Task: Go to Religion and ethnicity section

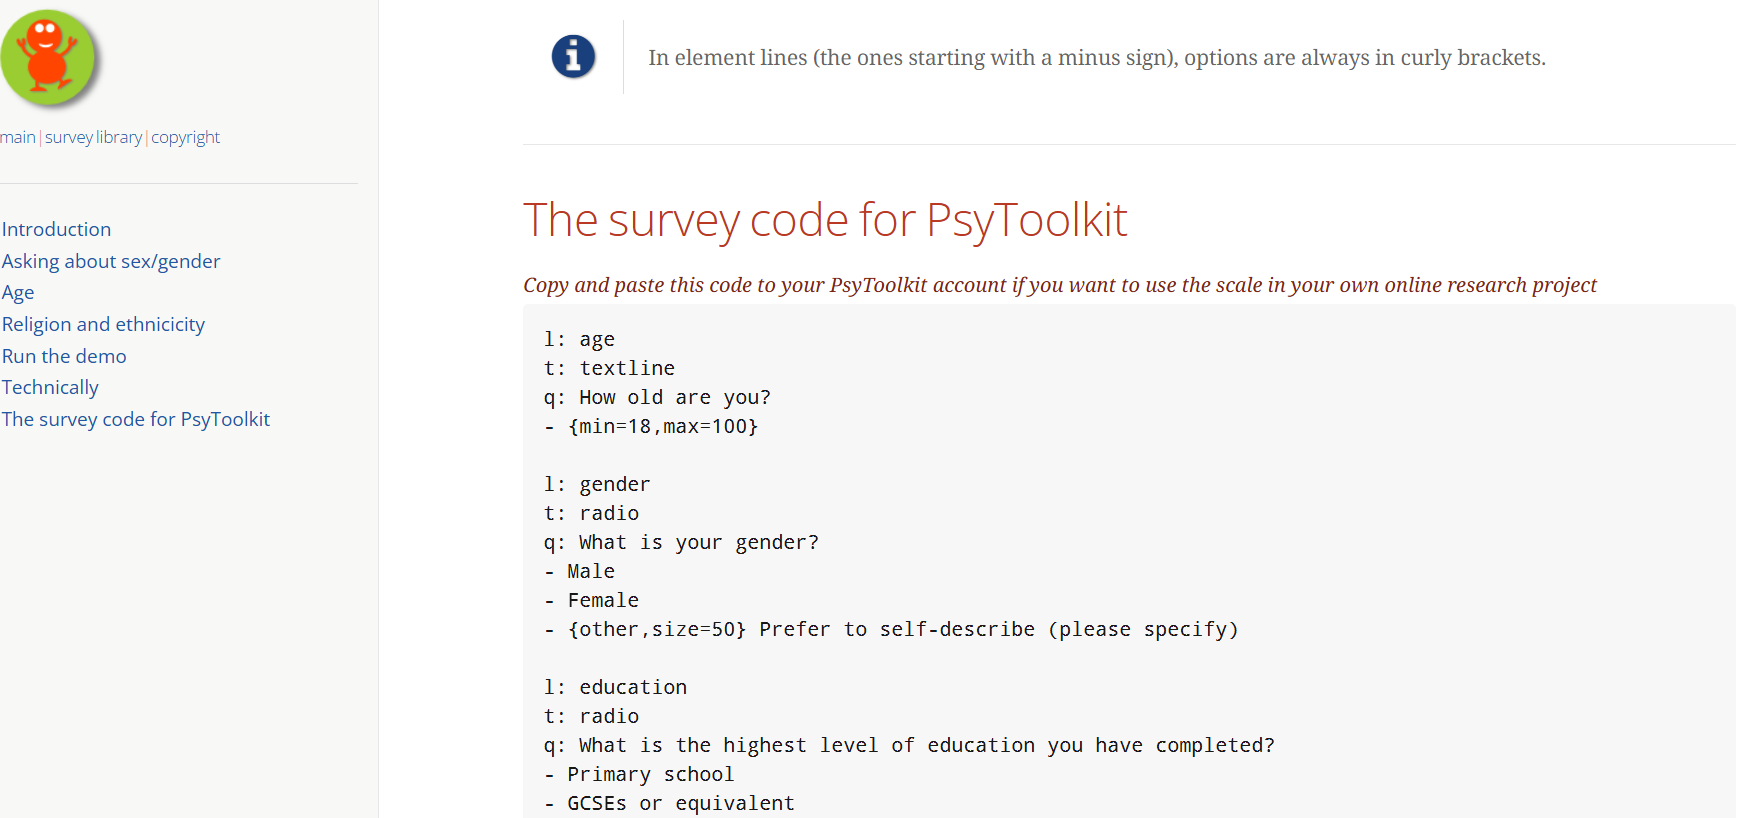Action: pos(103,324)
